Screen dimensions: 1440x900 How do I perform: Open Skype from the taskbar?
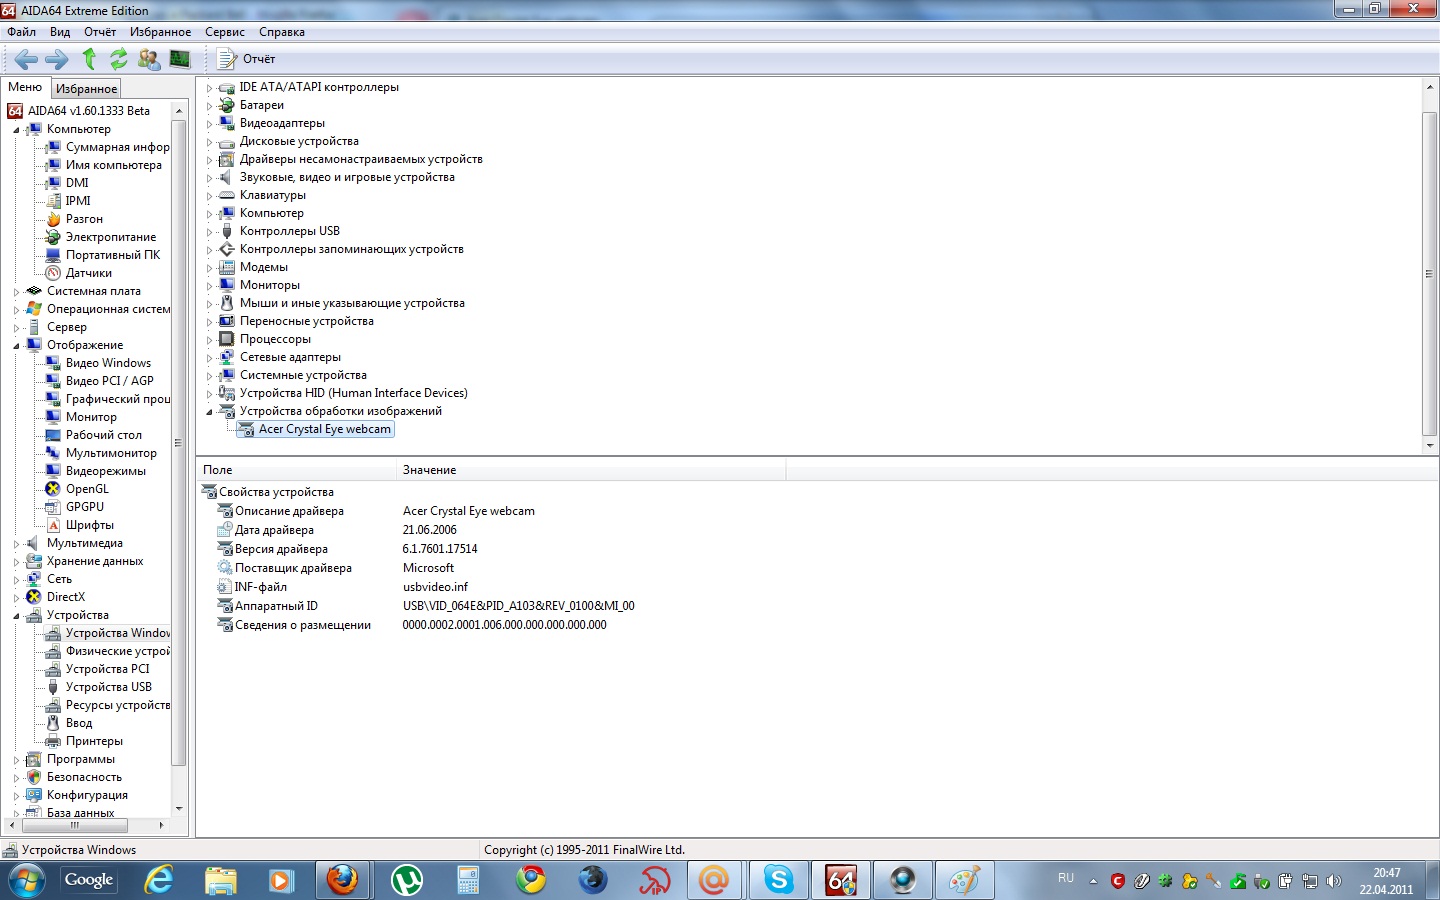click(778, 880)
